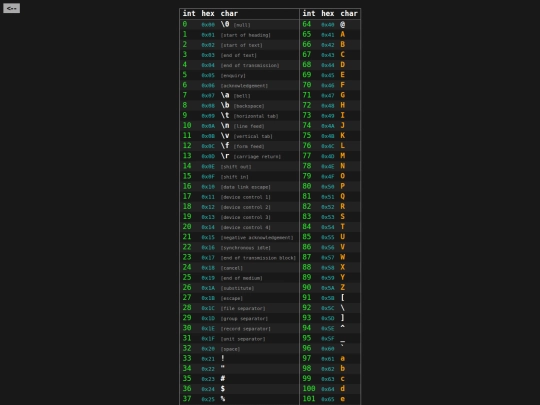Click the lowercase 'd' in row 100
The image size is (540, 405).
click(x=342, y=388)
